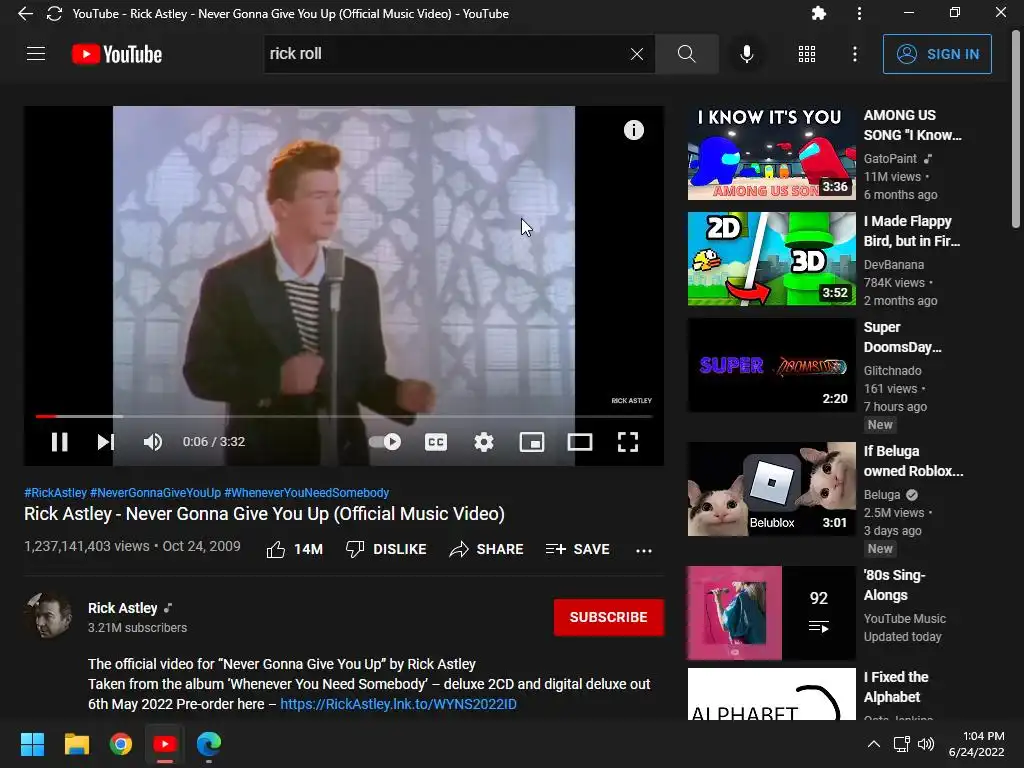Click the page vertical scrollbar

[1016, 131]
